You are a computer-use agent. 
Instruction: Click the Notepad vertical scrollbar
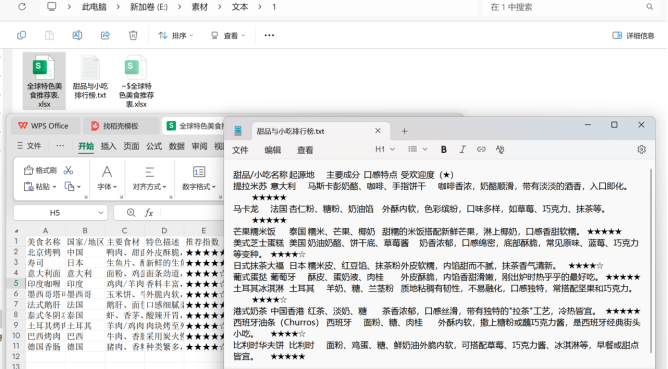tap(651, 260)
